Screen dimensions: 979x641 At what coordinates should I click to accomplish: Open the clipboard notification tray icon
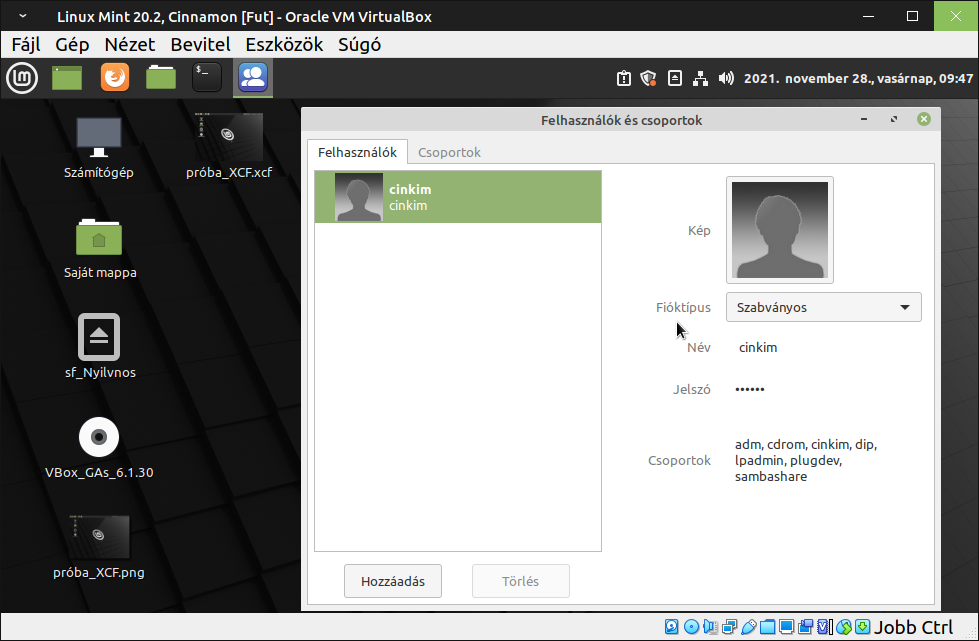[624, 78]
